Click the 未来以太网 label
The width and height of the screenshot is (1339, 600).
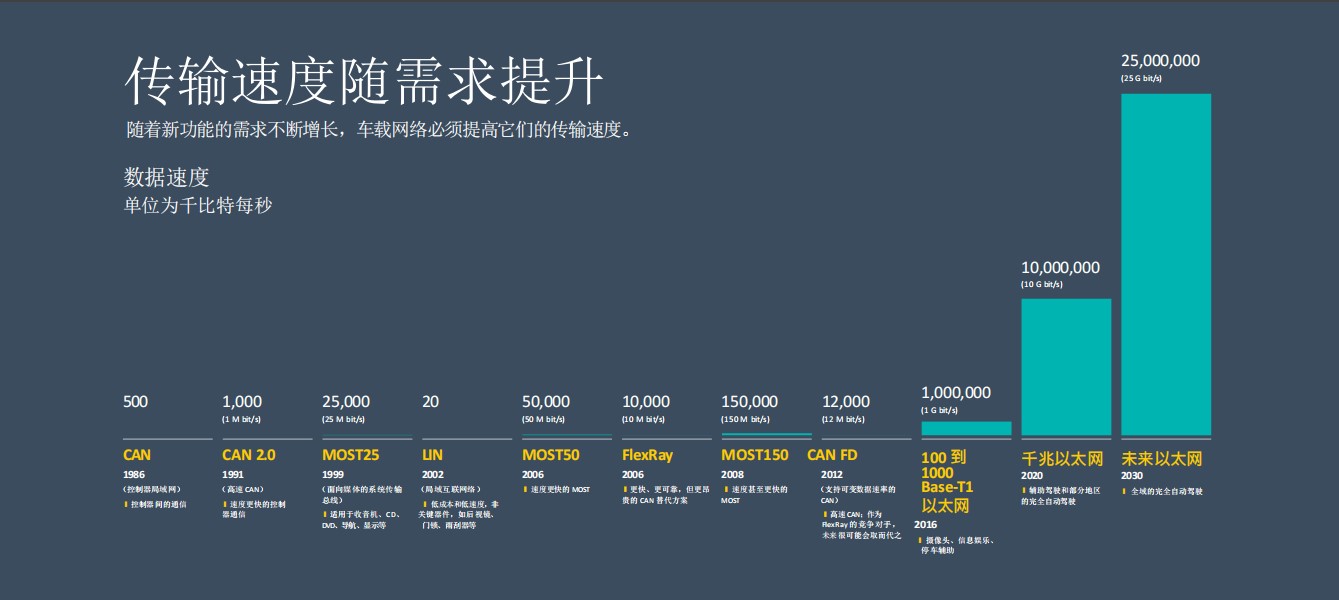tap(1161, 459)
